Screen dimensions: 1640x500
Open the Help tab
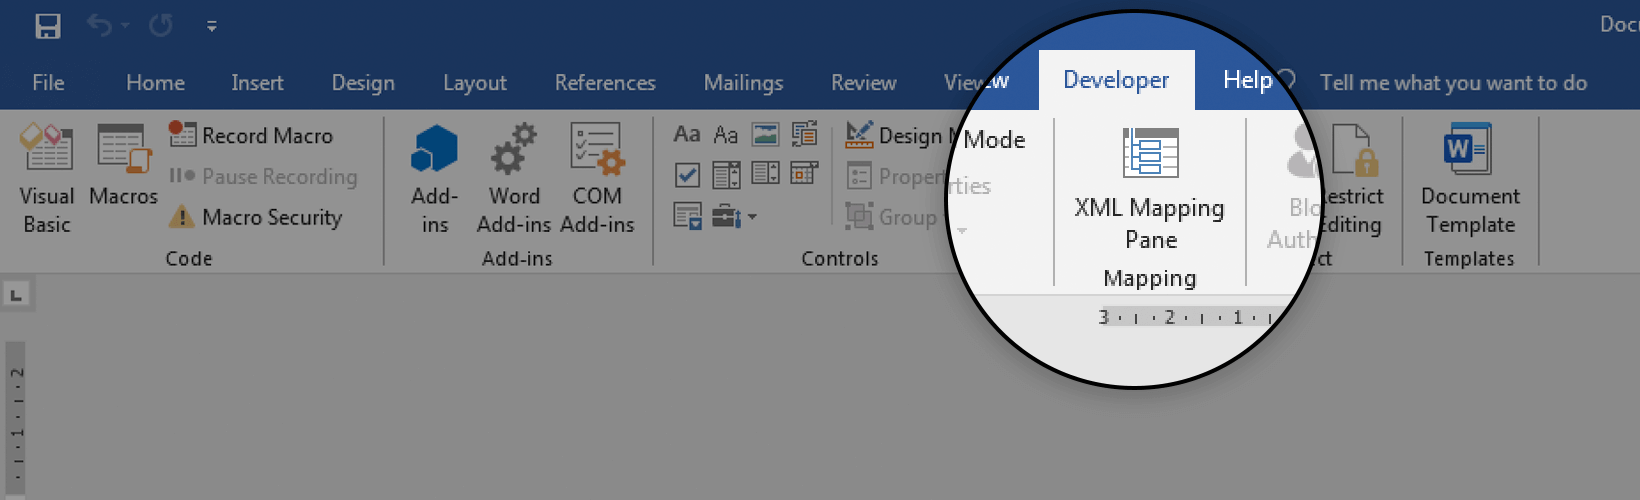(1247, 80)
